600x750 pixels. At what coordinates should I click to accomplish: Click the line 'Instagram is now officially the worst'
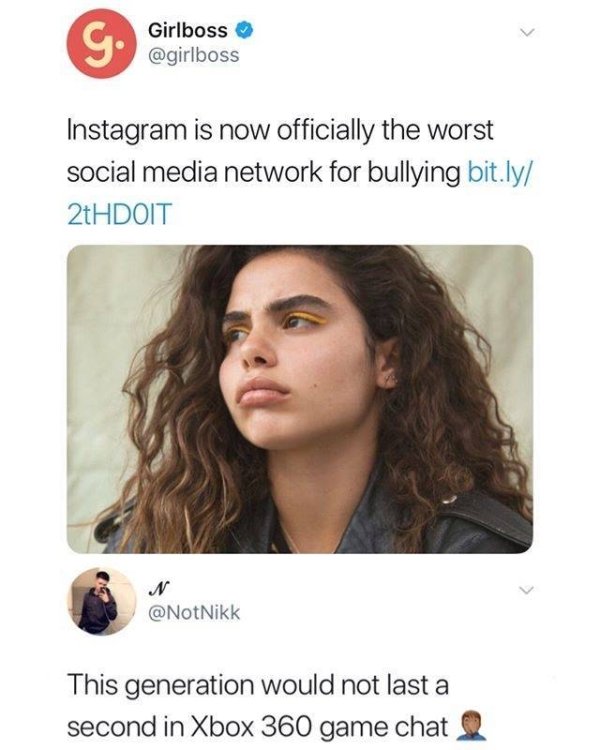(x=280, y=130)
